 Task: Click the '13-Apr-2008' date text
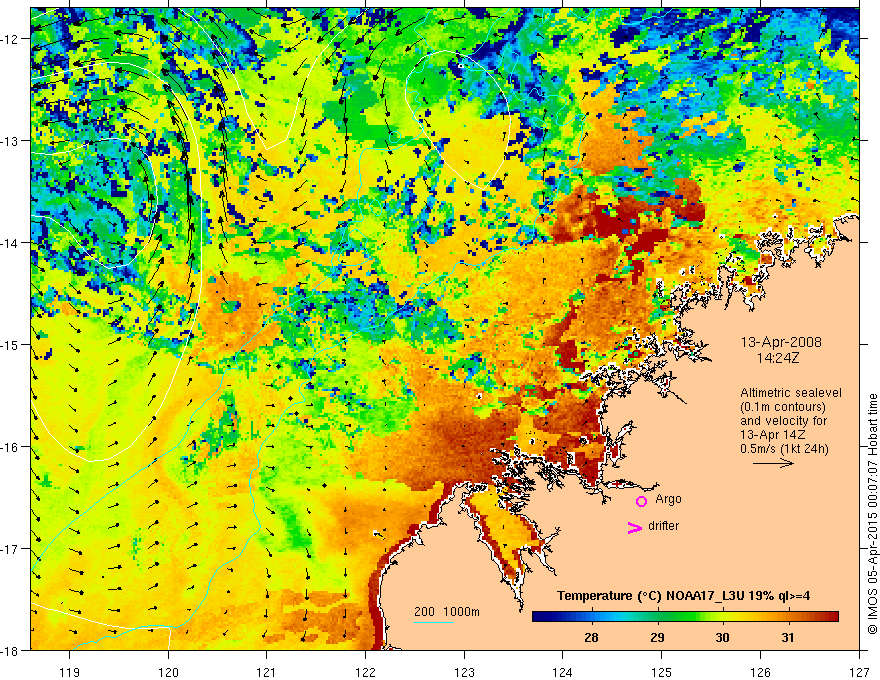(781, 342)
